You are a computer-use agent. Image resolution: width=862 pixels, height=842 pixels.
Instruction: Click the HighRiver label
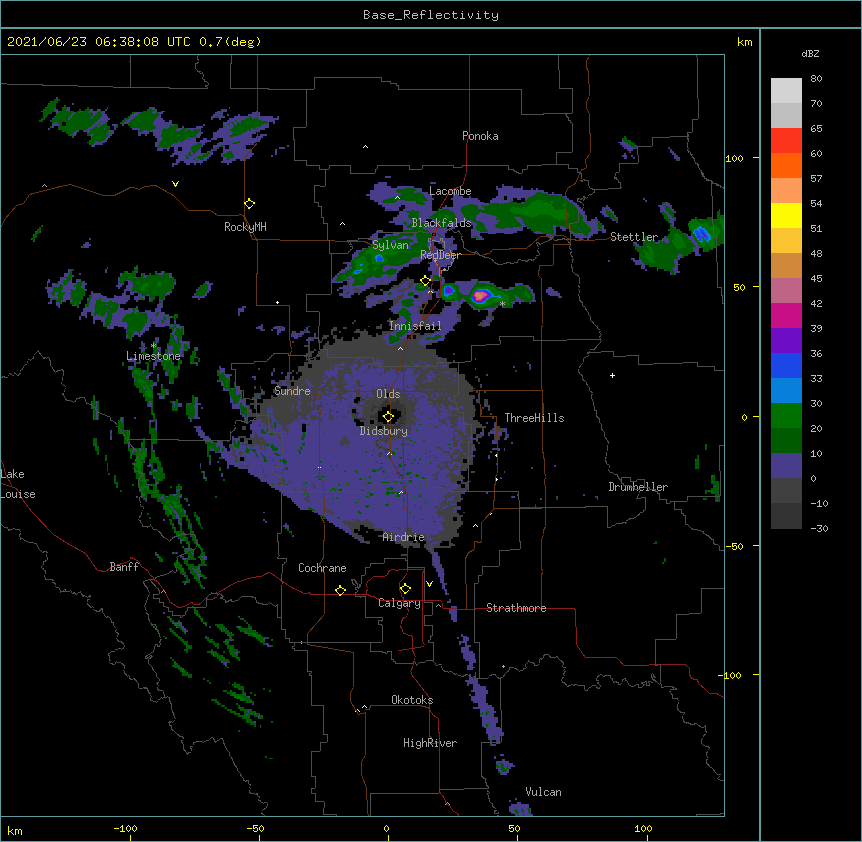(430, 743)
